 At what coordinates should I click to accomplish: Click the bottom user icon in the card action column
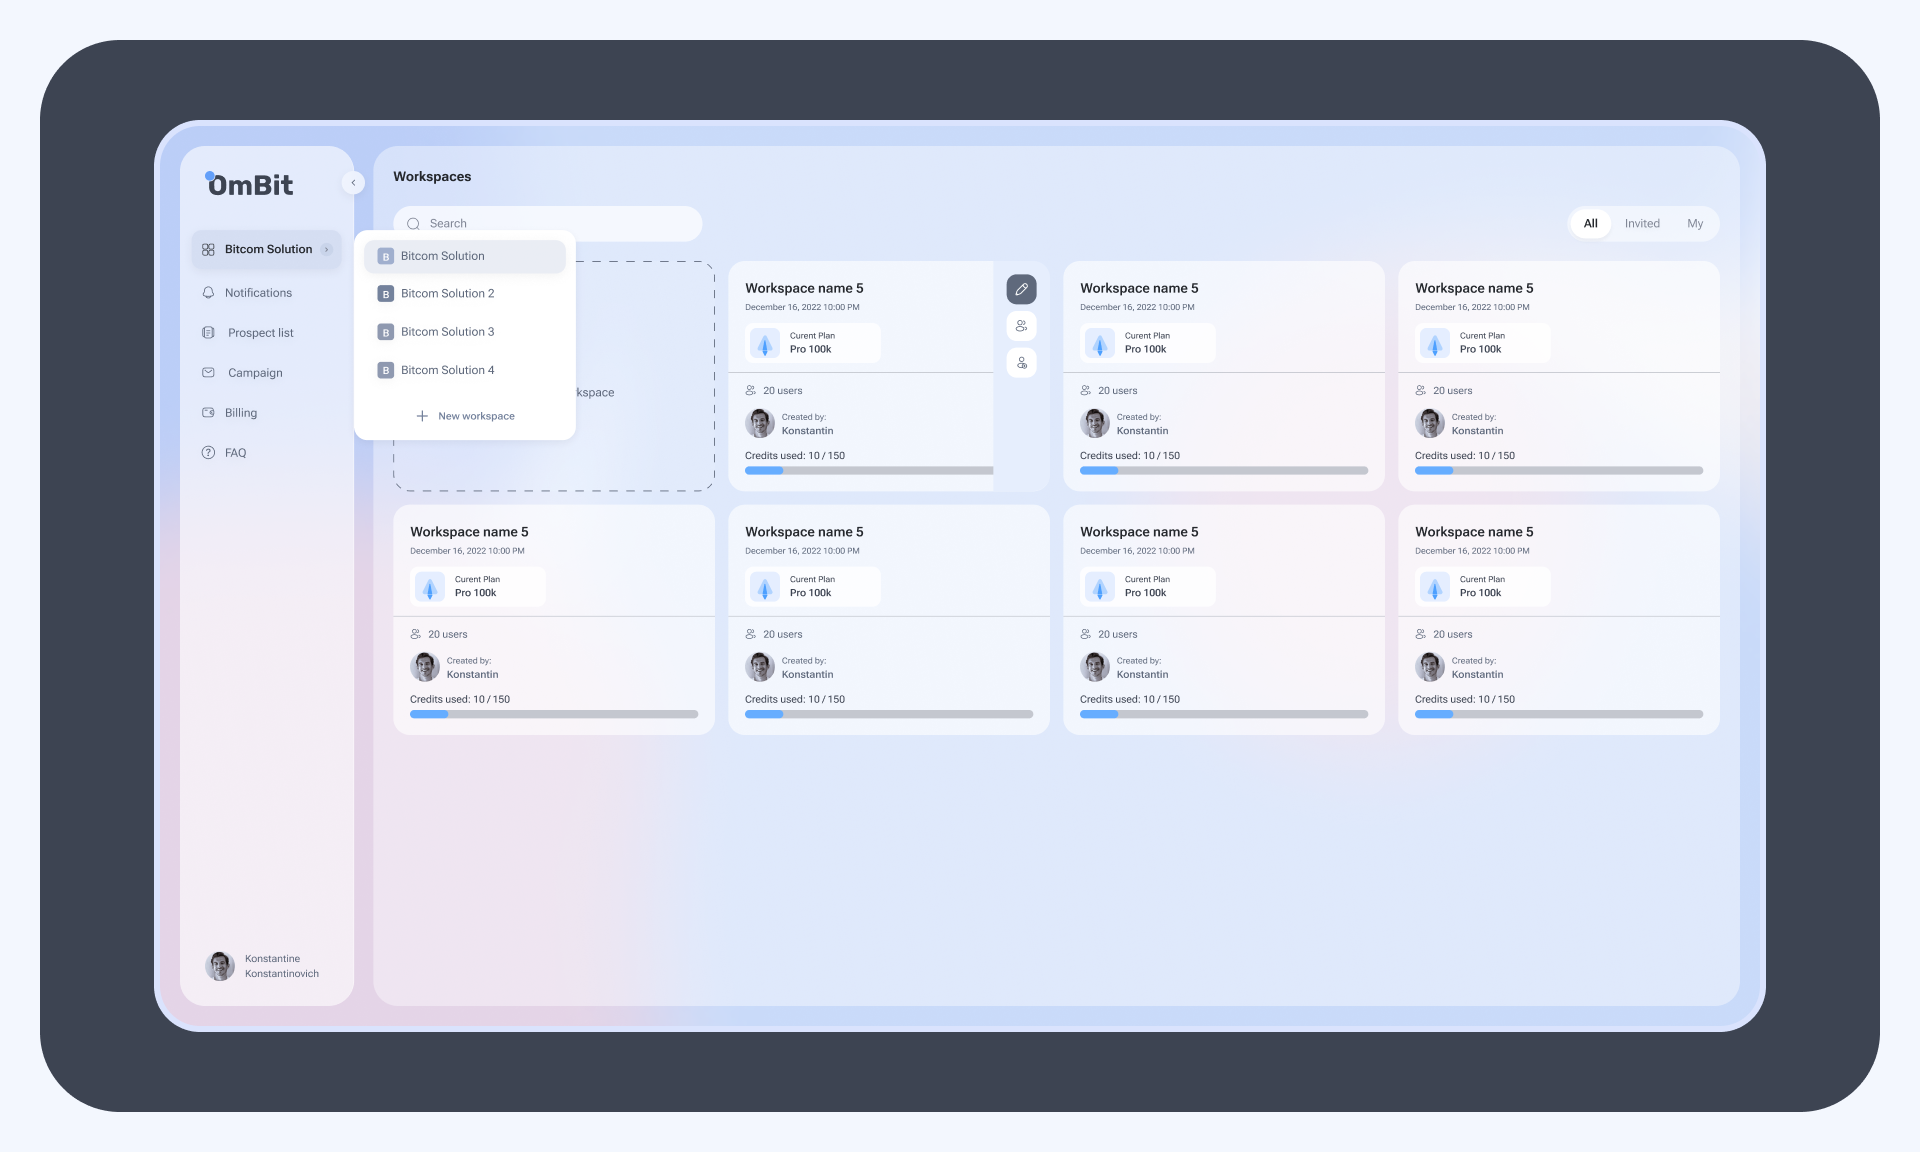click(x=1021, y=363)
